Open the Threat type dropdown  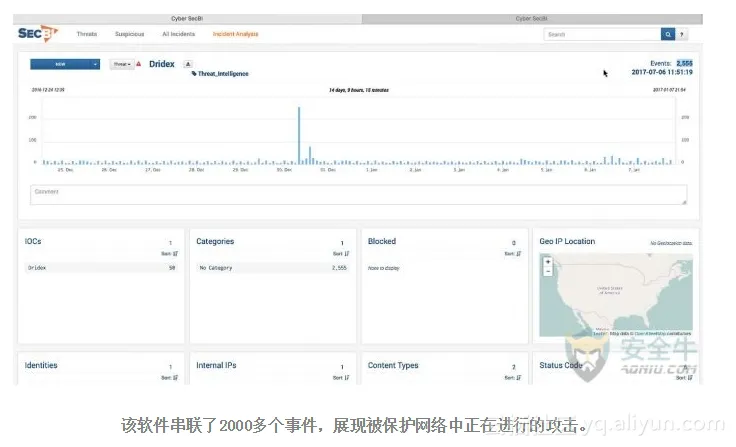[x=122, y=64]
